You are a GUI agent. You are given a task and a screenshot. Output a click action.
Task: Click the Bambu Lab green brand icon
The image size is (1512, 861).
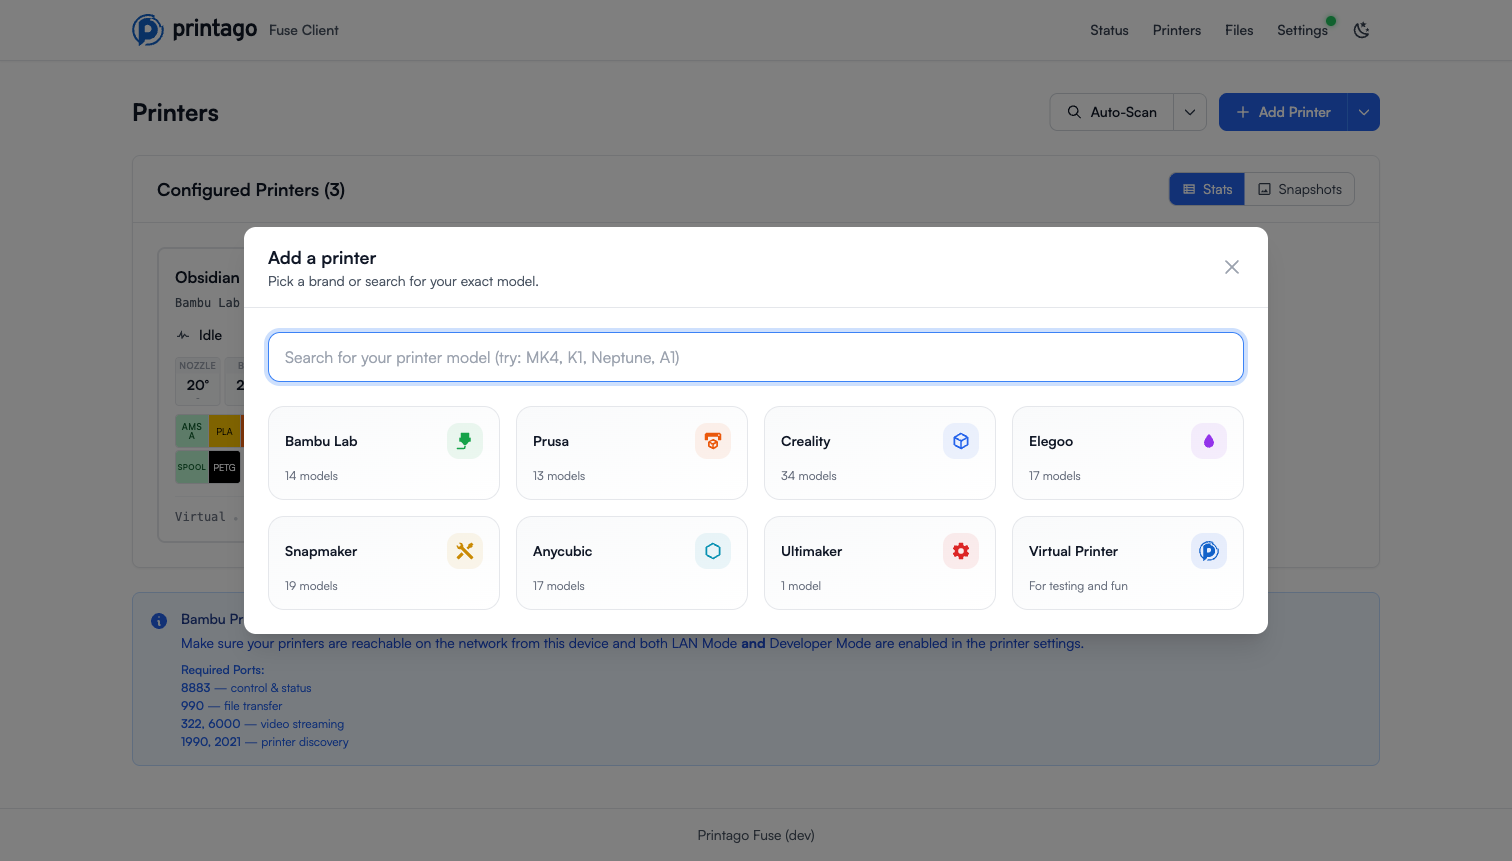click(465, 441)
